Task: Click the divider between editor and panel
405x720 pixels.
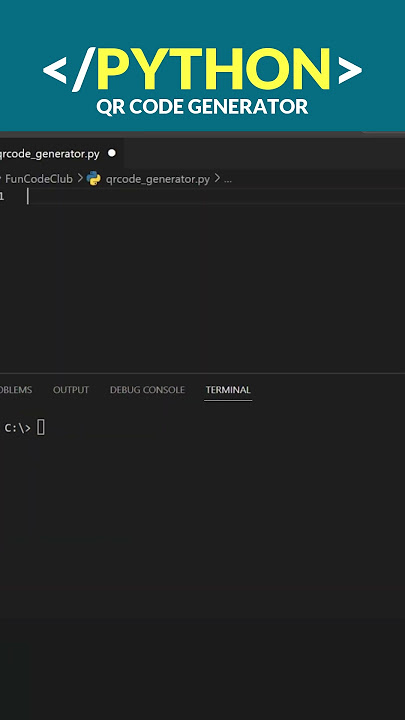Action: tap(202, 373)
